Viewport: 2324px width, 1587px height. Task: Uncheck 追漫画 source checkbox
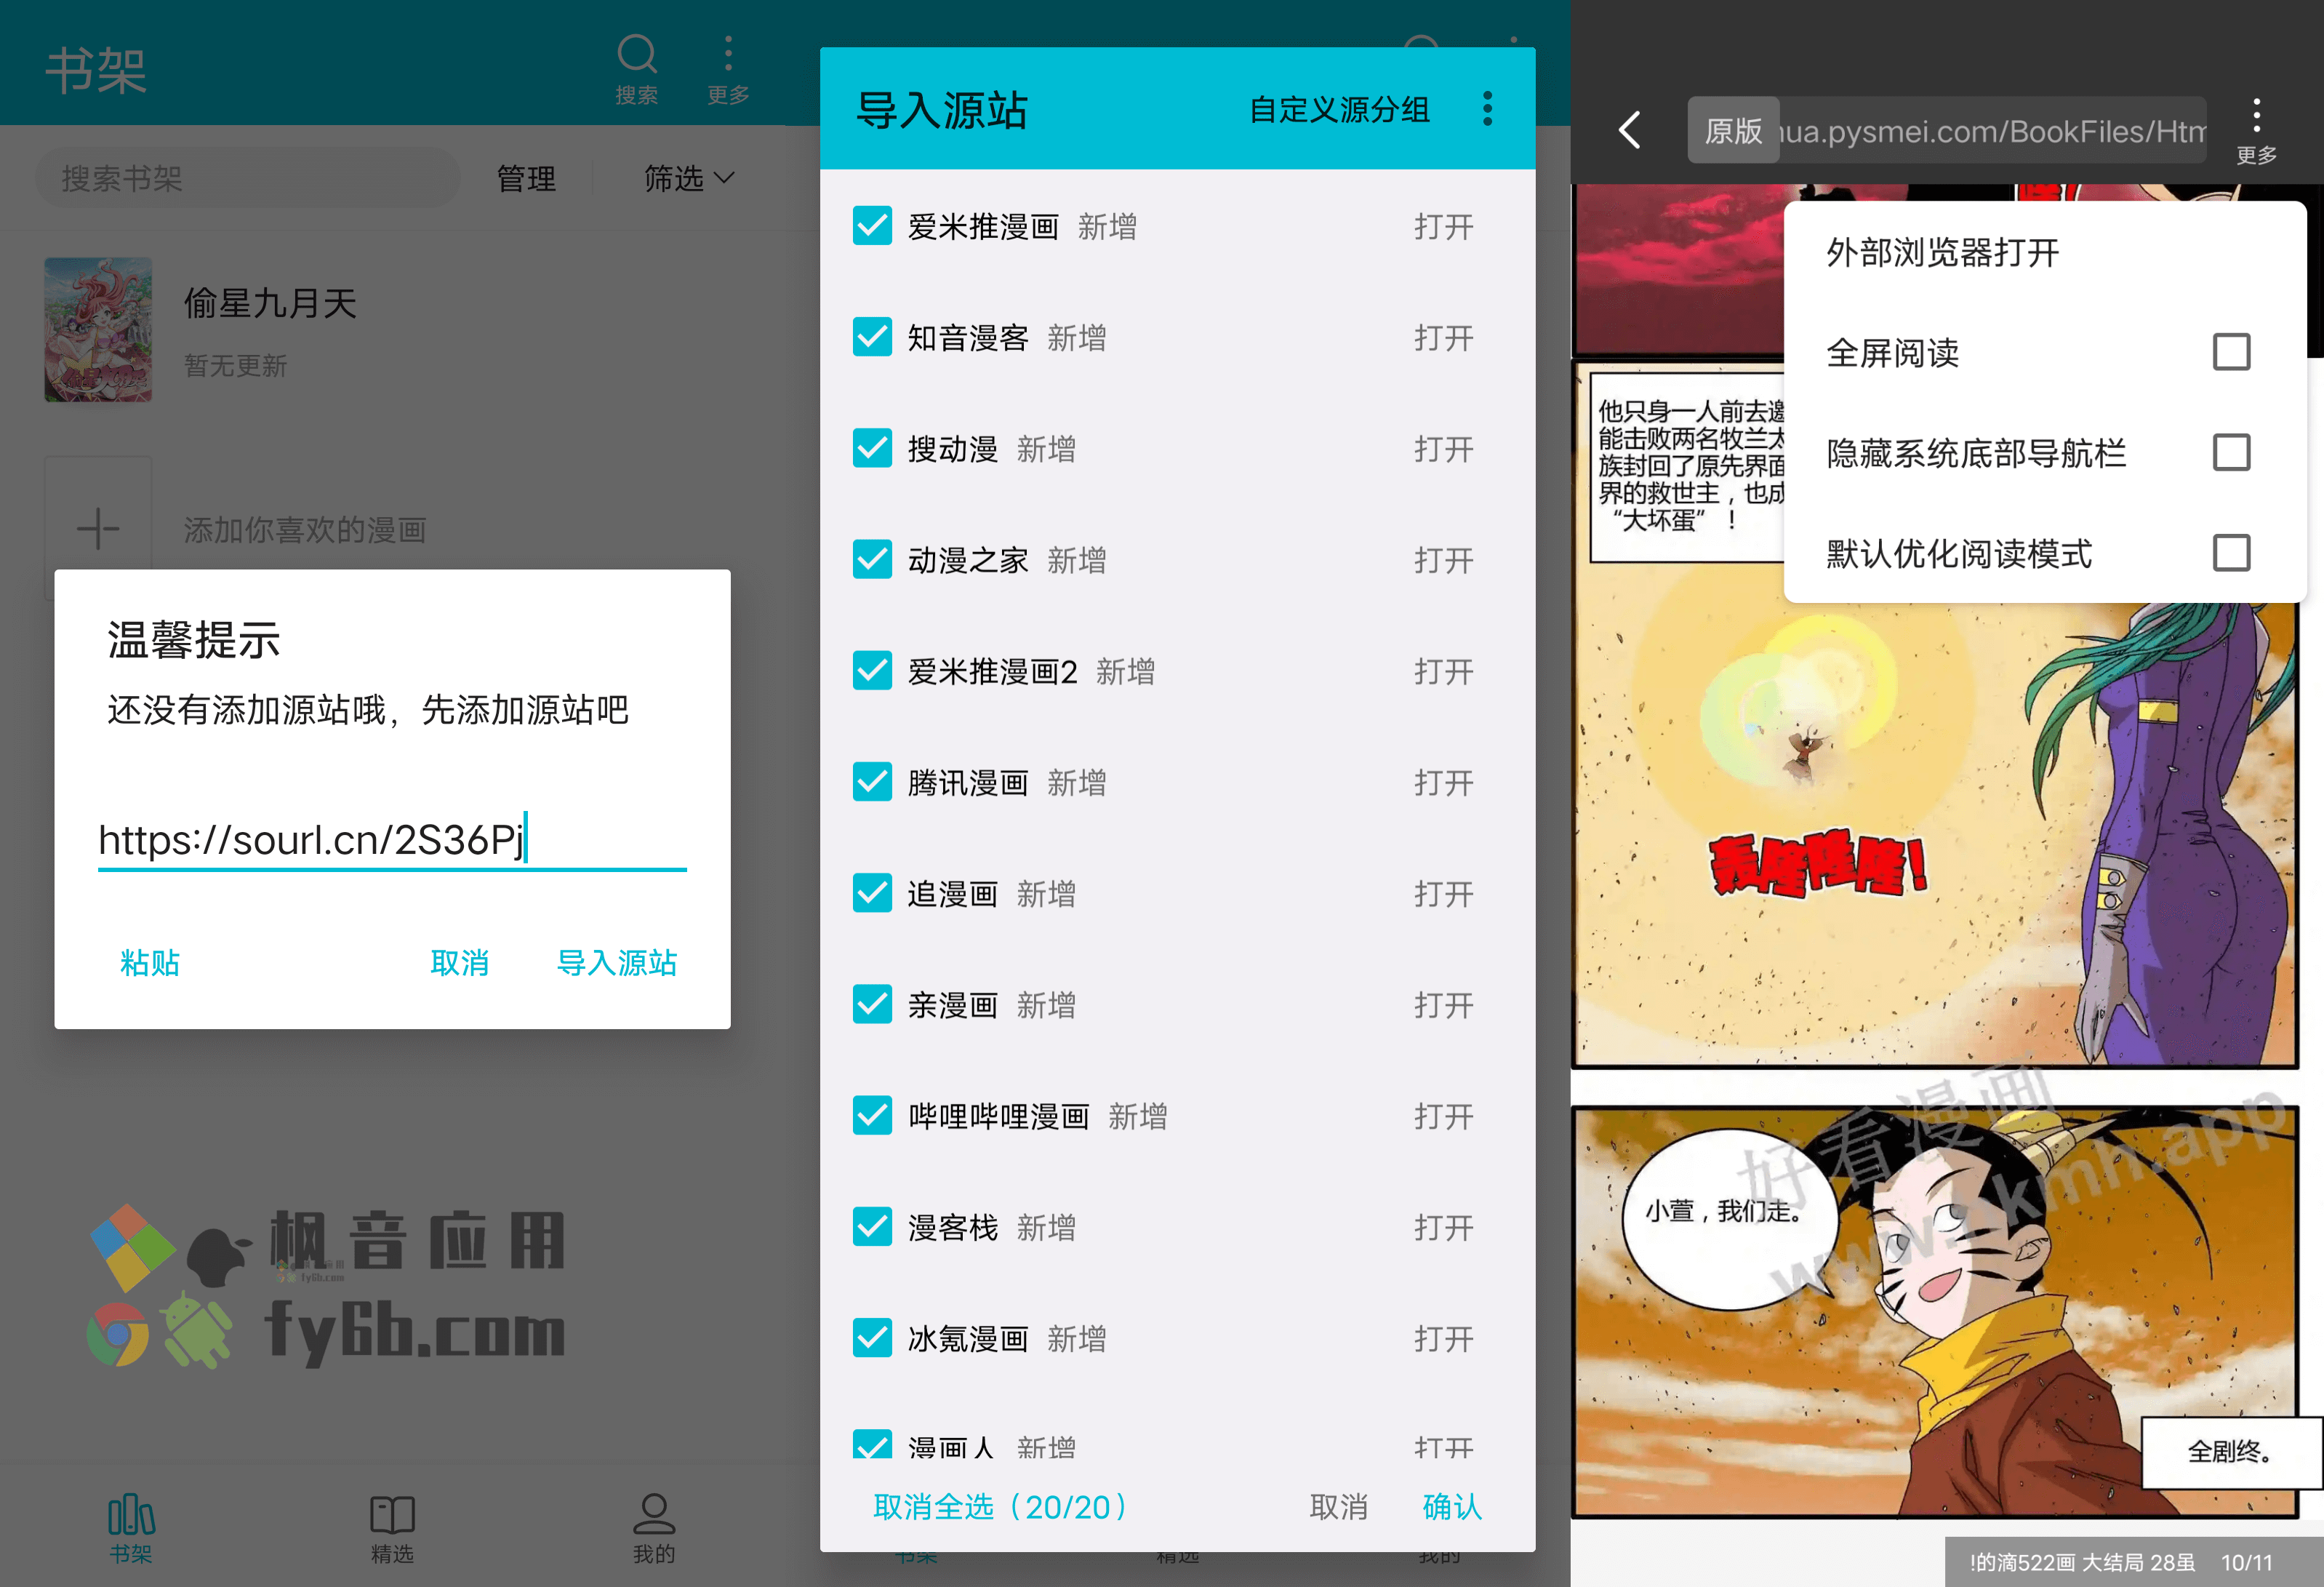[872, 893]
